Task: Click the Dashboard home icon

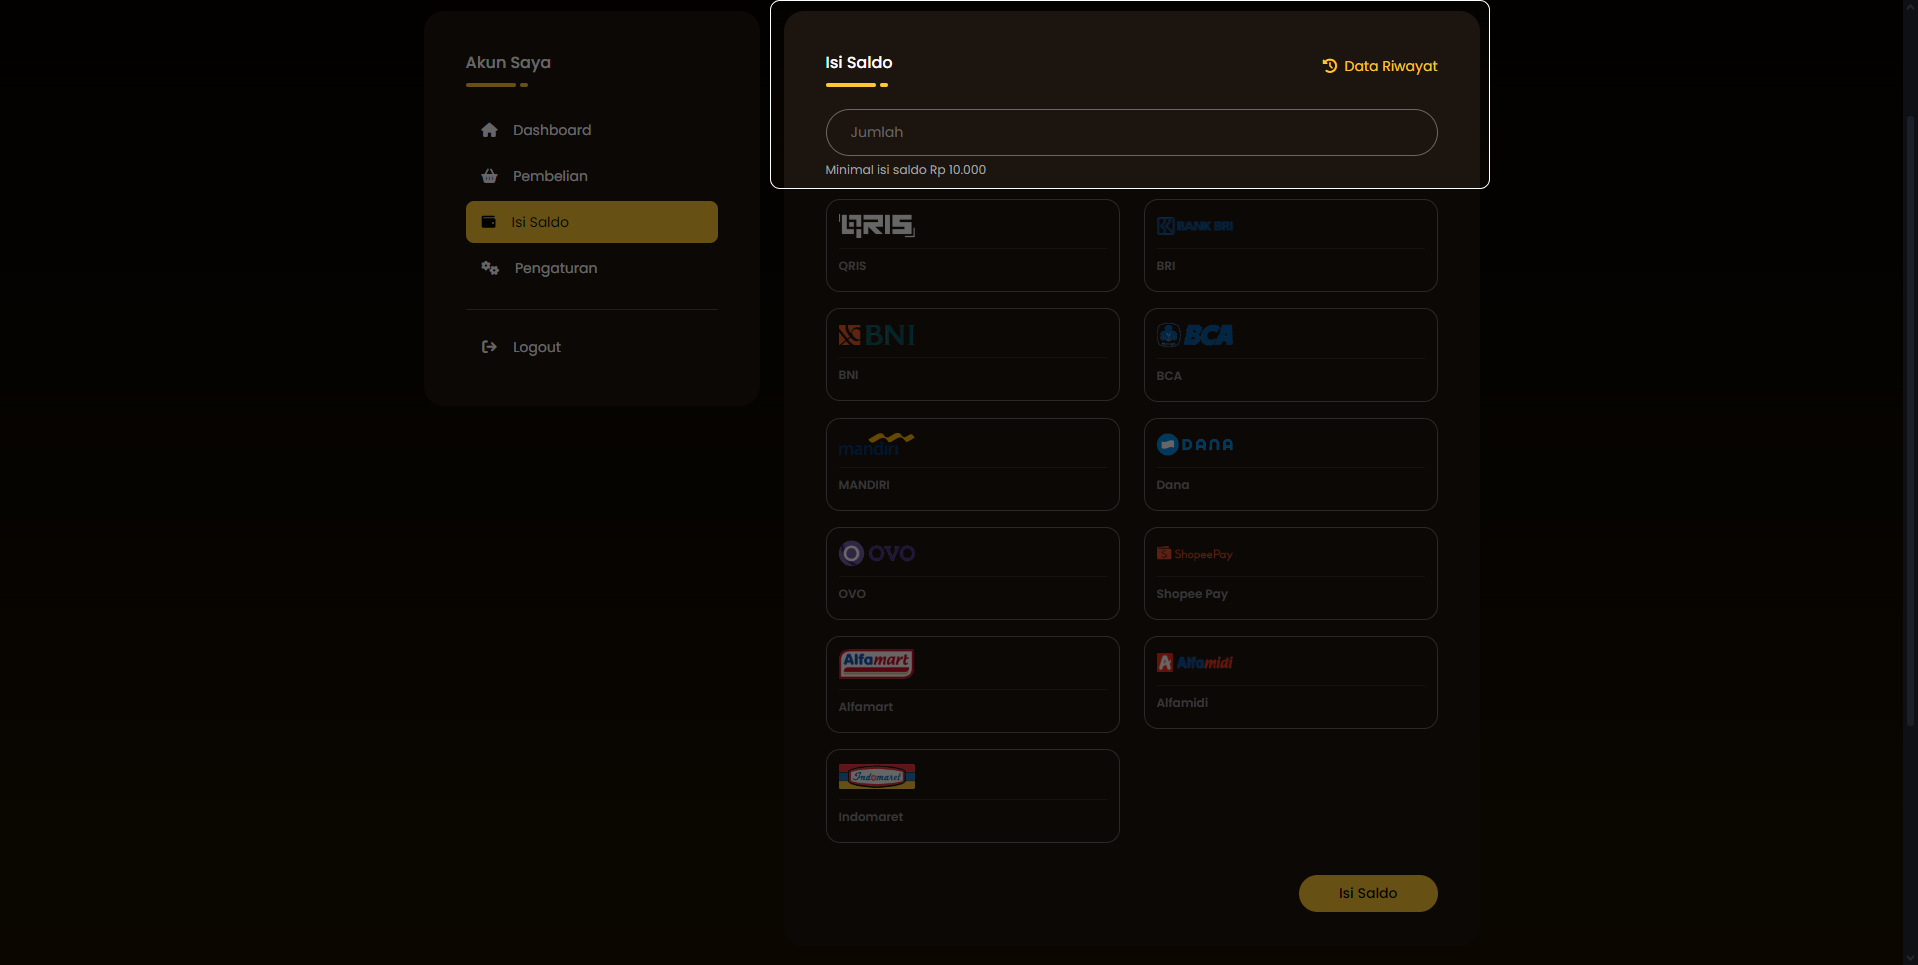Action: click(x=489, y=130)
